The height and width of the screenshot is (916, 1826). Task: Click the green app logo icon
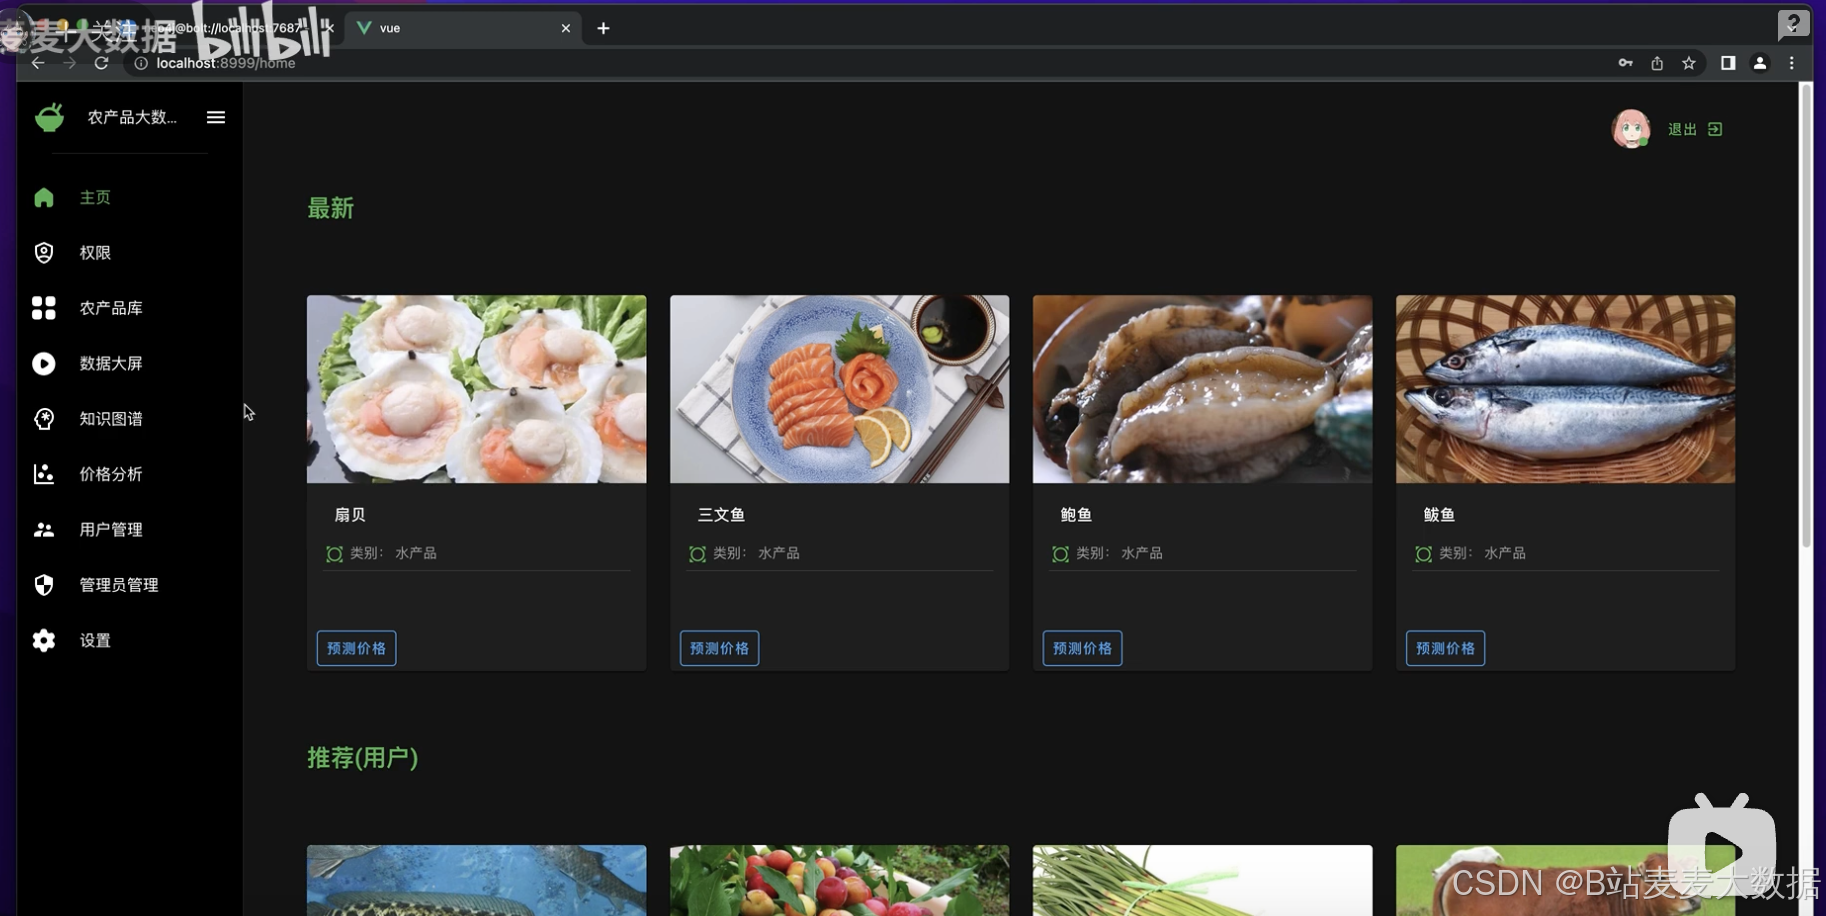tap(49, 117)
